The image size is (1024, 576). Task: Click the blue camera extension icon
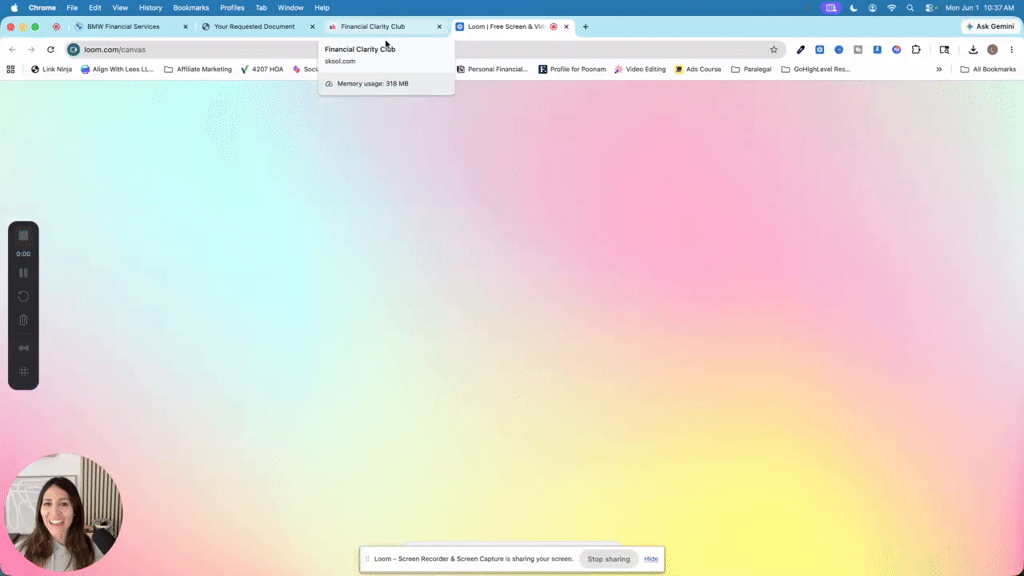pos(820,50)
